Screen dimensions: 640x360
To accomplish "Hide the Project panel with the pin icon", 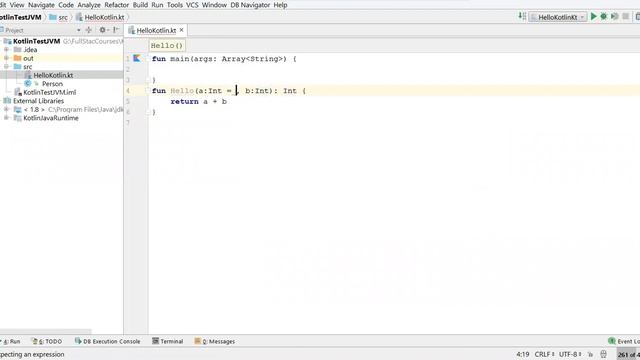I will pos(116,30).
